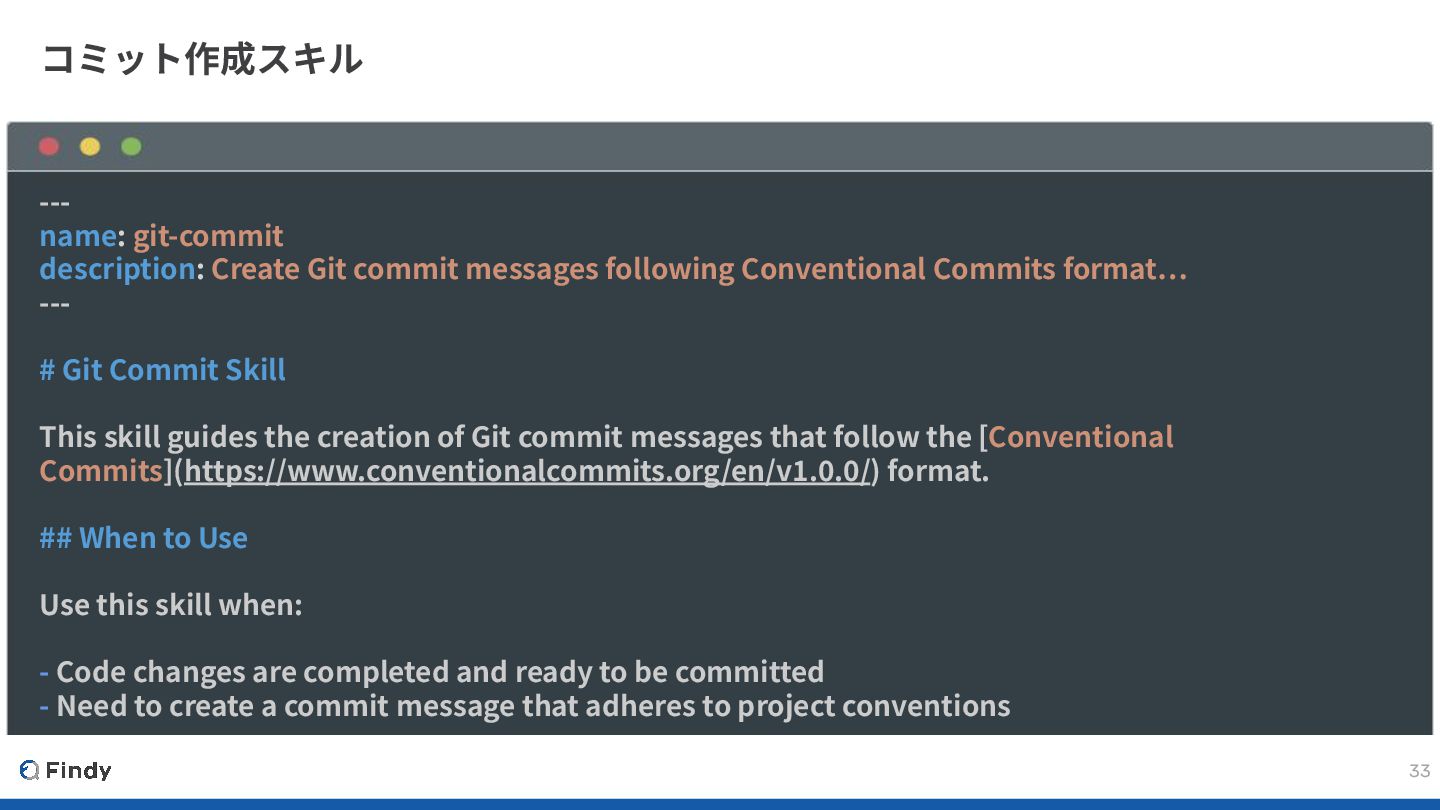Click the '## When to Use' heading
Viewport: 1440px width, 810px height.
[x=144, y=538]
